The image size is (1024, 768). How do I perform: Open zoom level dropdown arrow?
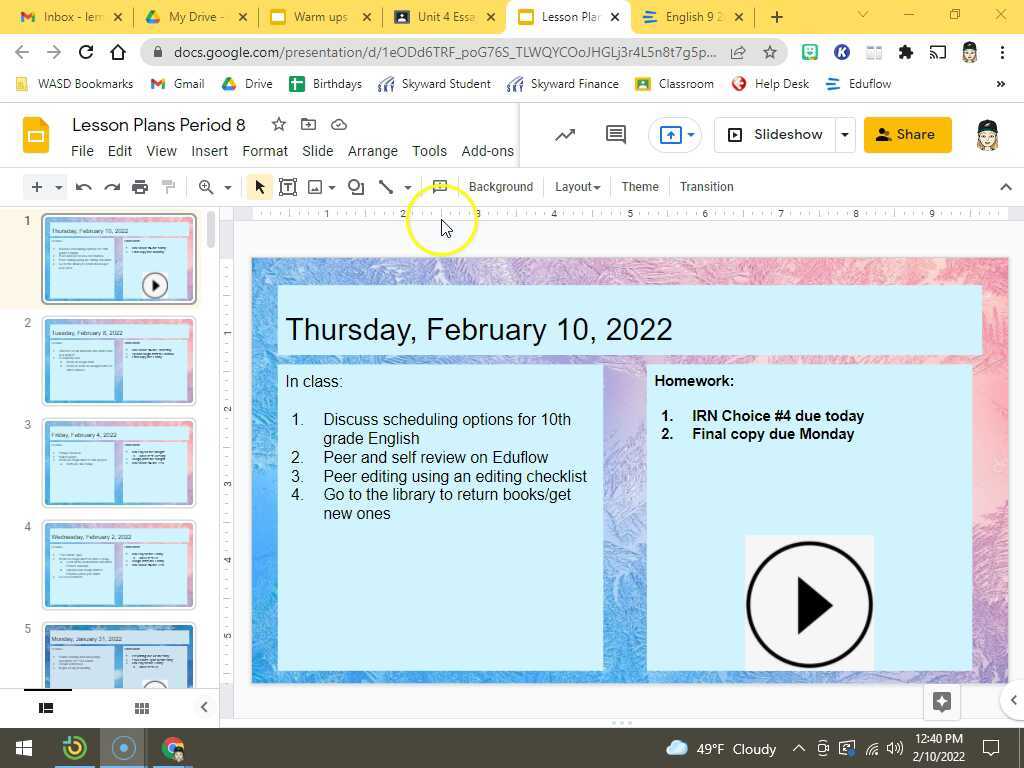pyautogui.click(x=227, y=187)
